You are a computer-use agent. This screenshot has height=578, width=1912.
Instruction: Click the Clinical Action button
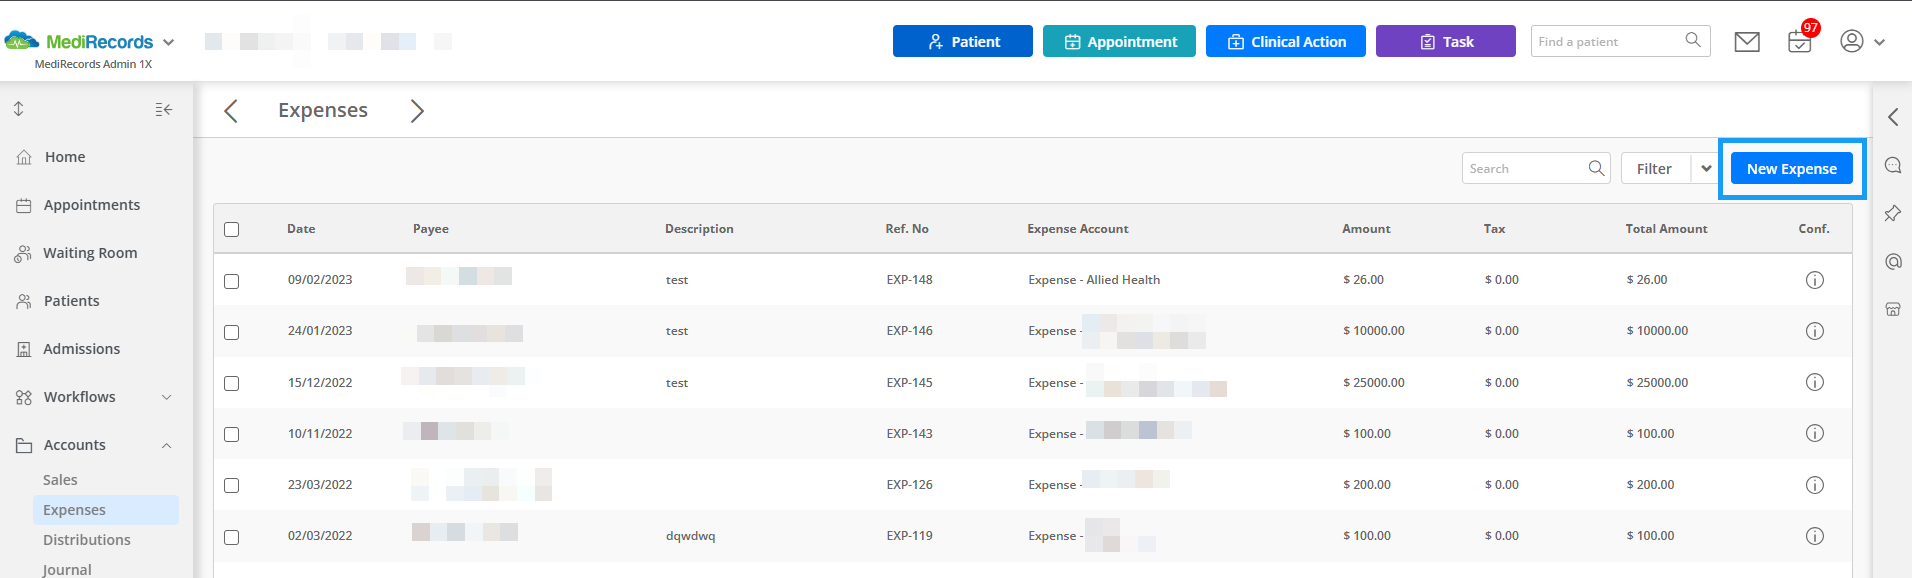pyautogui.click(x=1285, y=41)
